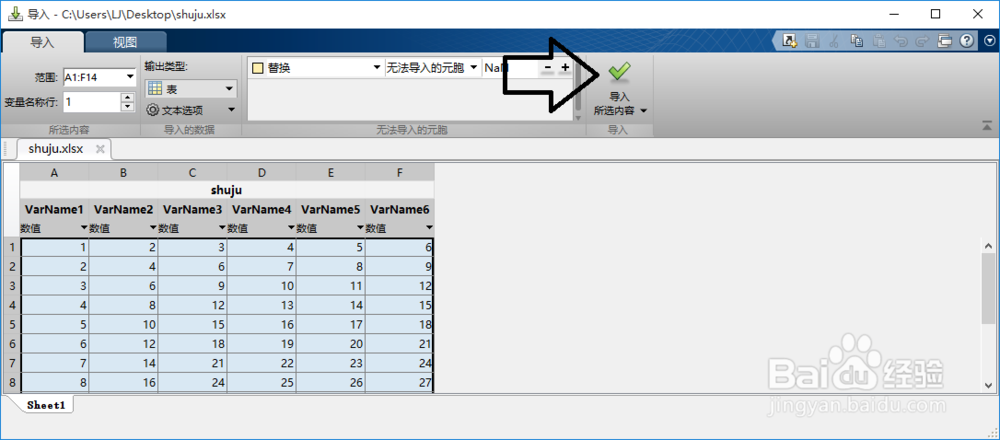Open the 导入所选内容 dropdown arrow
The image size is (1000, 440).
click(x=643, y=111)
